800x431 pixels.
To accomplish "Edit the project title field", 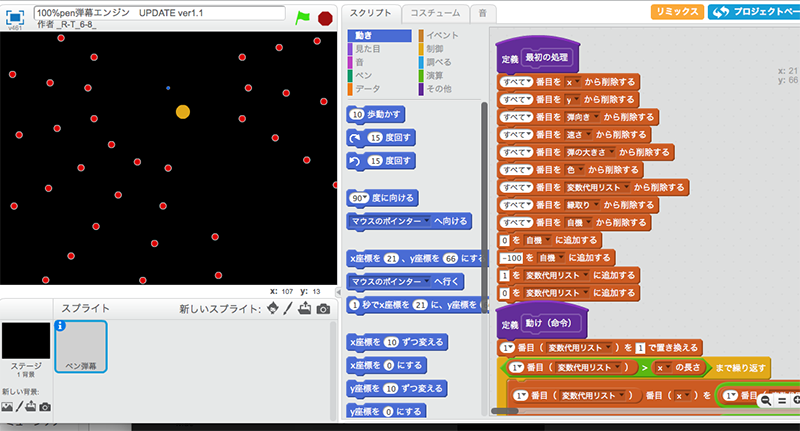I will coord(160,13).
